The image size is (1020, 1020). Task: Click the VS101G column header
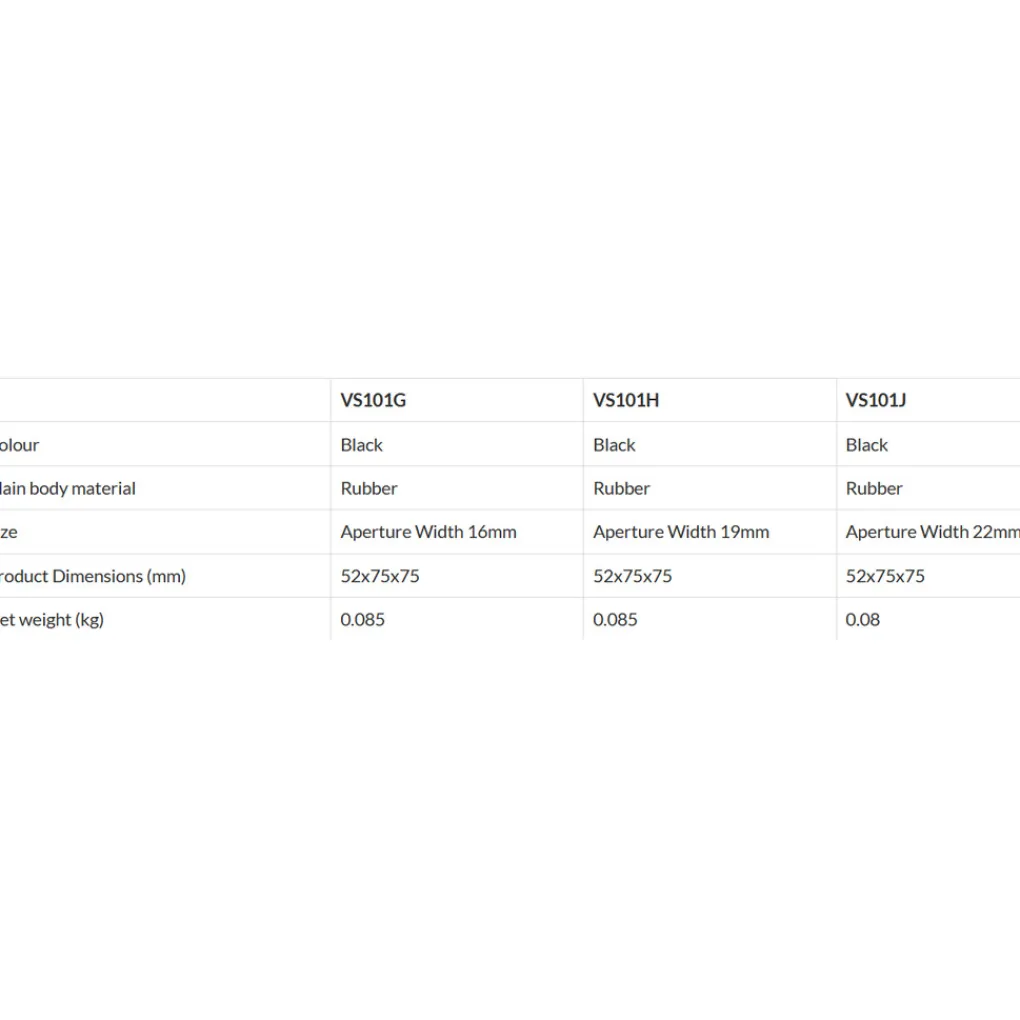click(373, 400)
